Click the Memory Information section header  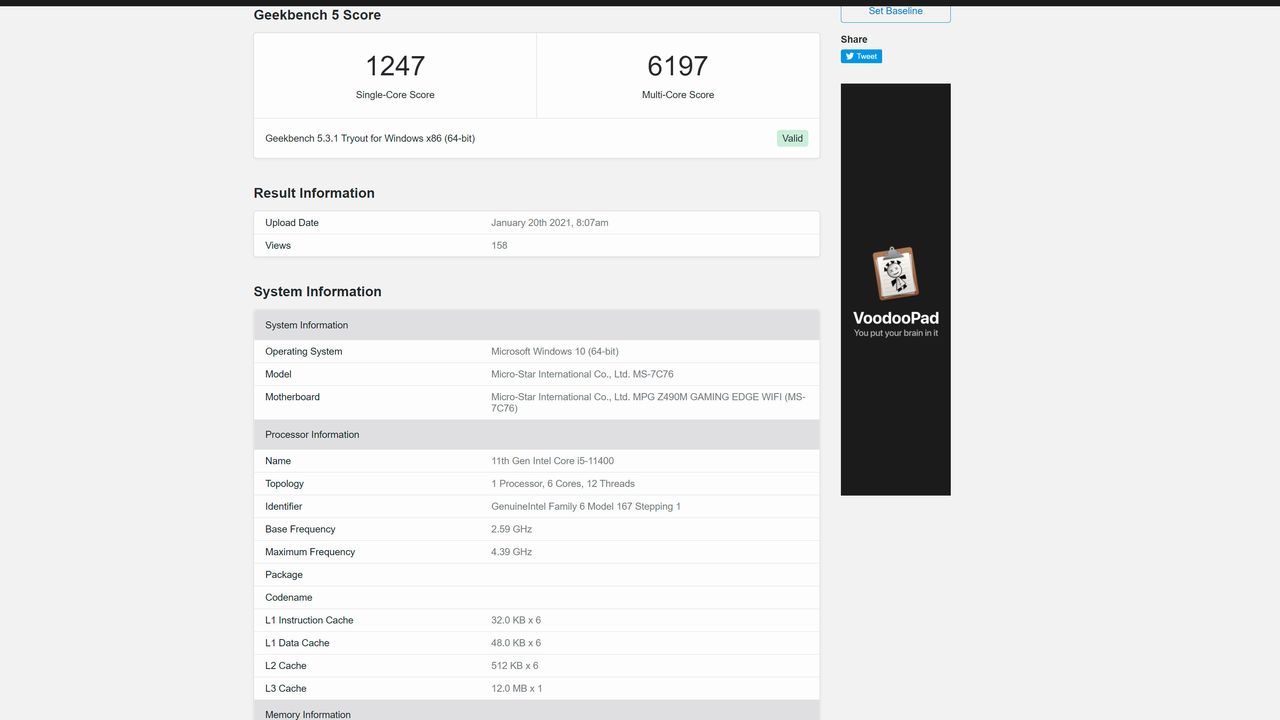pos(537,712)
